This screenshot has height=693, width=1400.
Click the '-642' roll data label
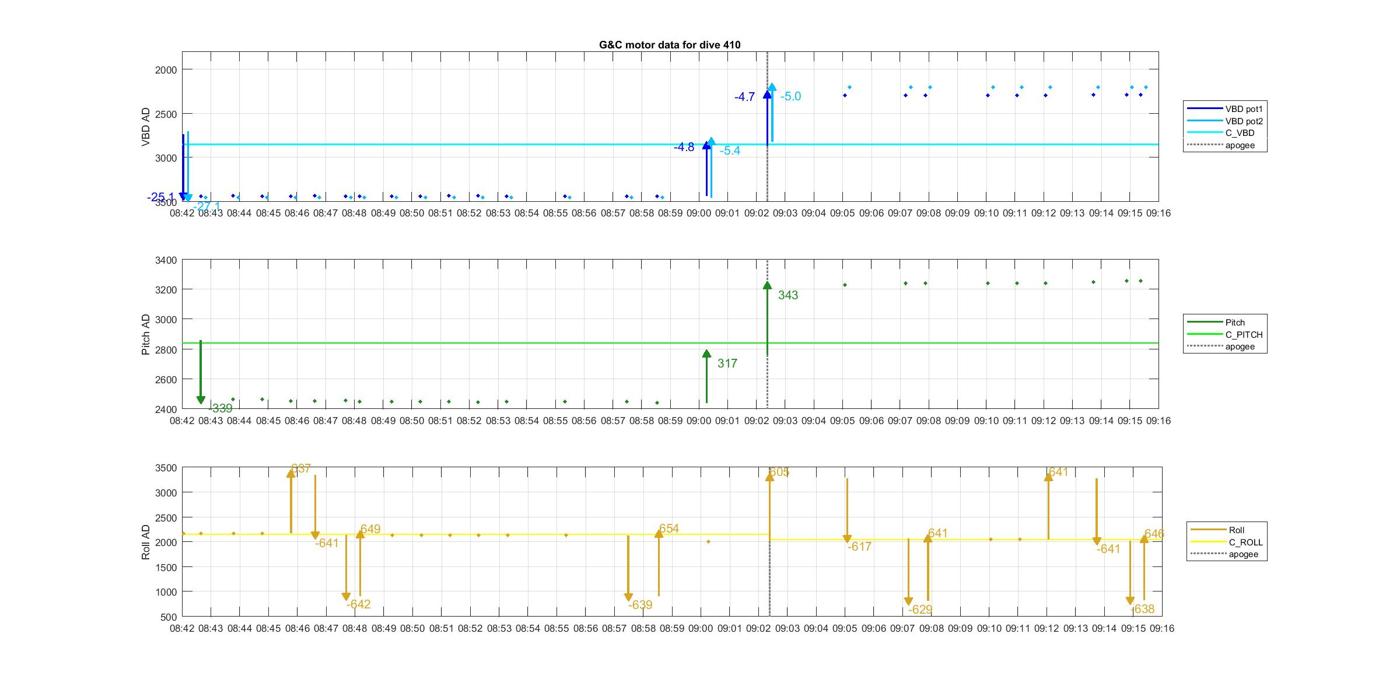click(359, 604)
